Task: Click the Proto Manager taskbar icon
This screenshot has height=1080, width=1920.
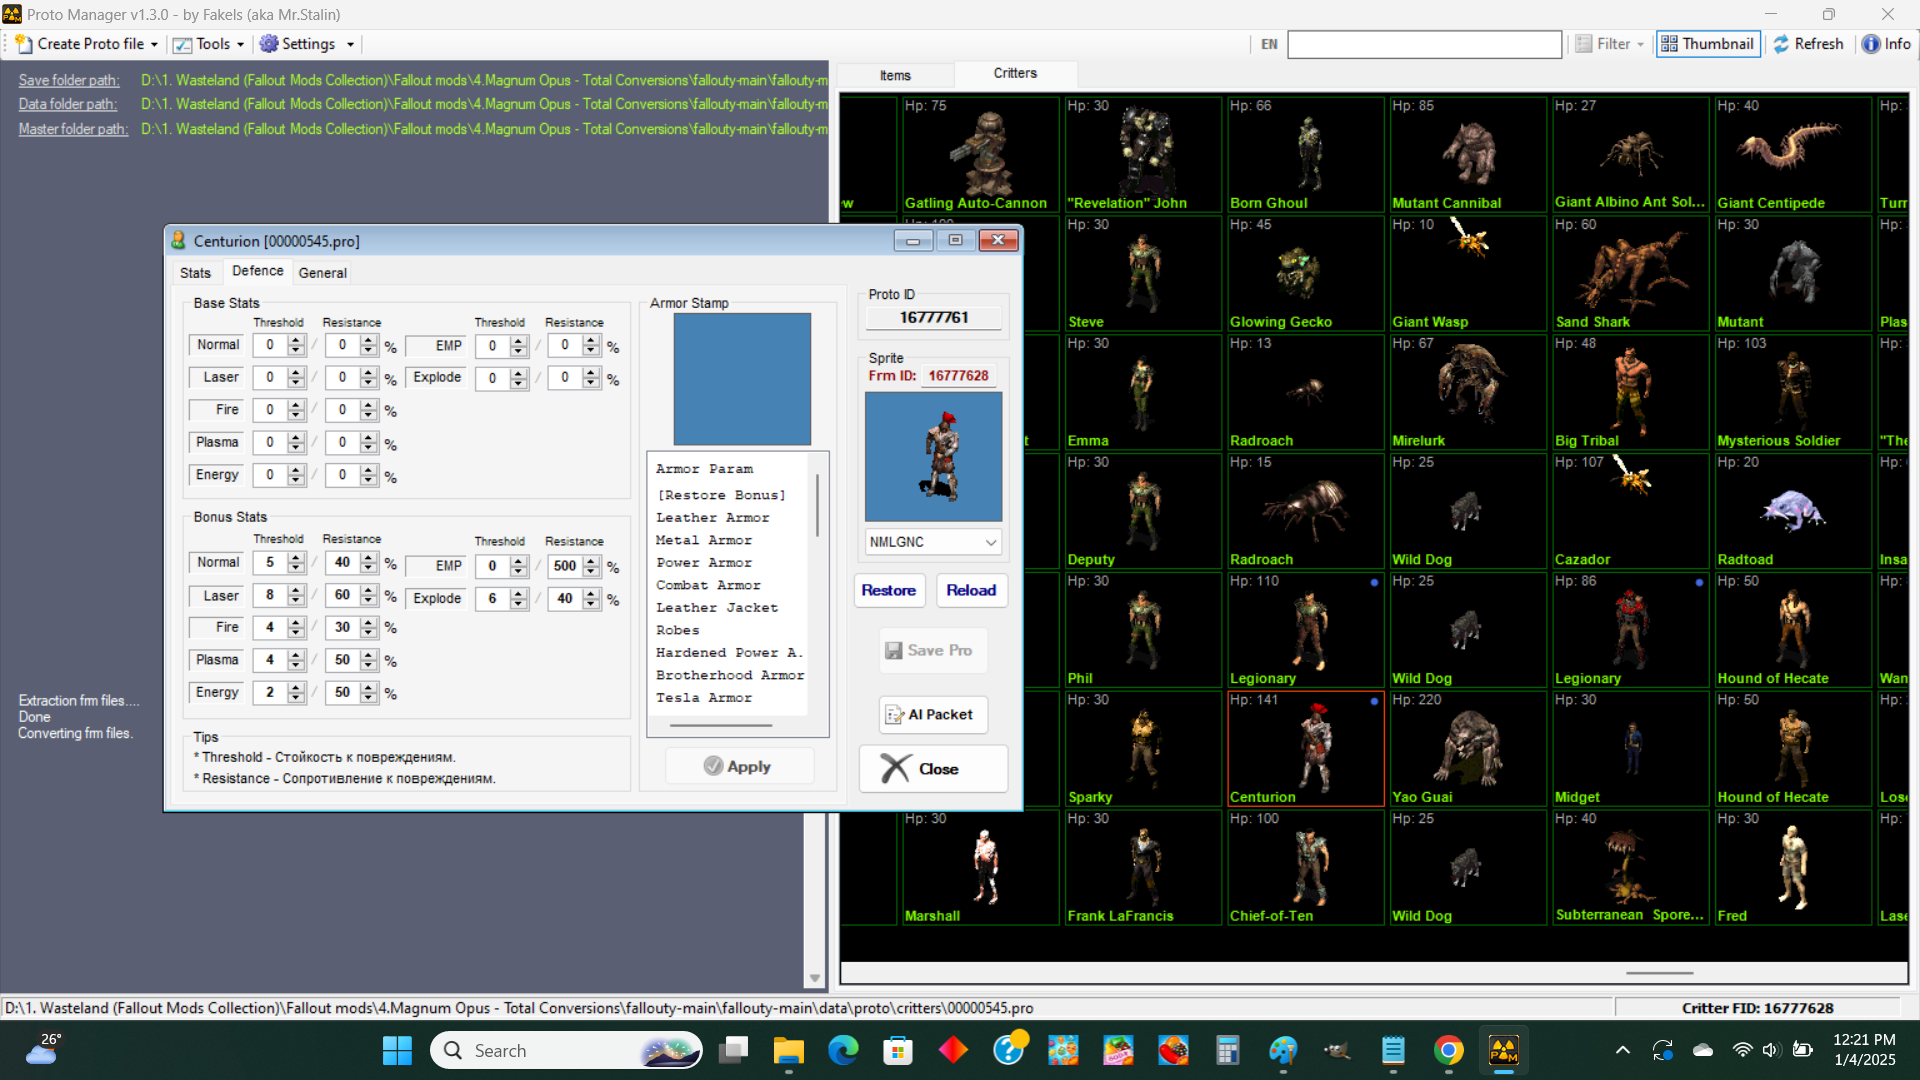Action: [1503, 1050]
